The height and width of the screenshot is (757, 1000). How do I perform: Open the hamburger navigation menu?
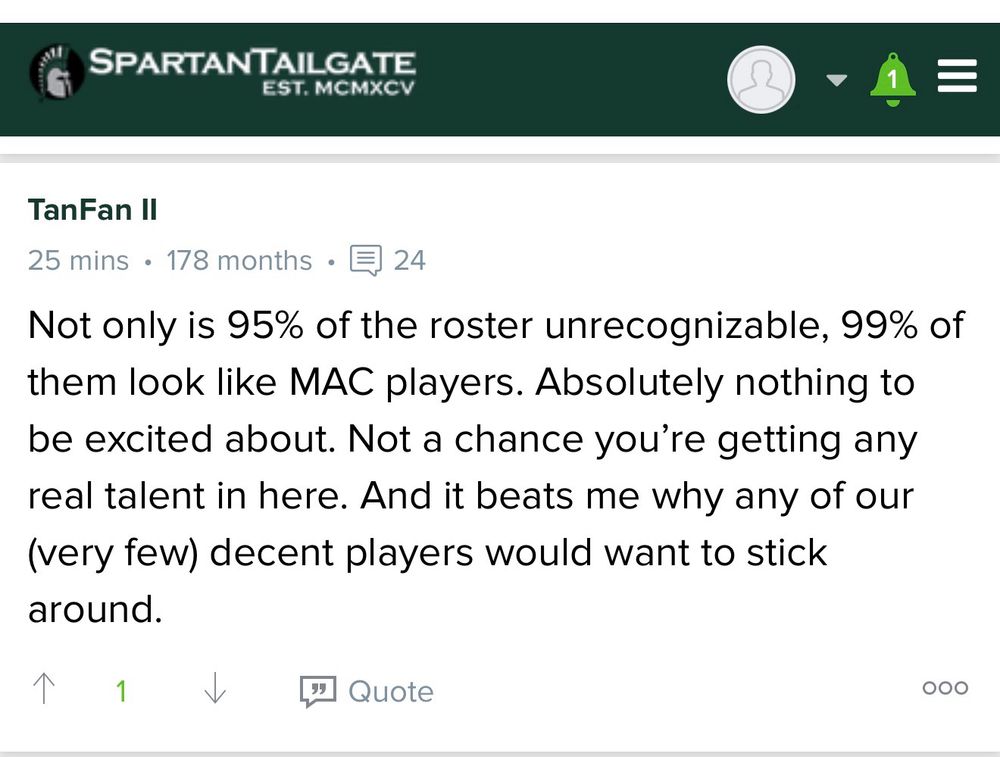click(956, 77)
